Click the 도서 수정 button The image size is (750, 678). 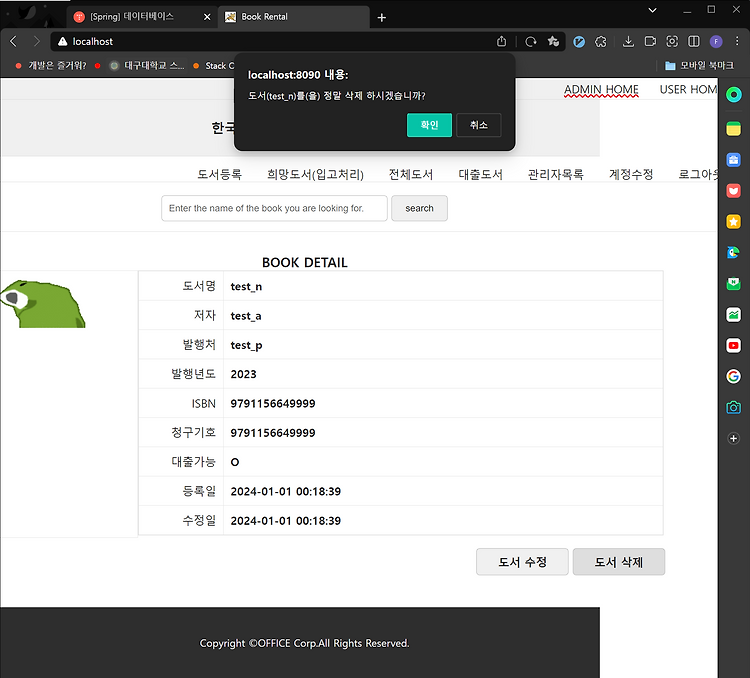[522, 562]
